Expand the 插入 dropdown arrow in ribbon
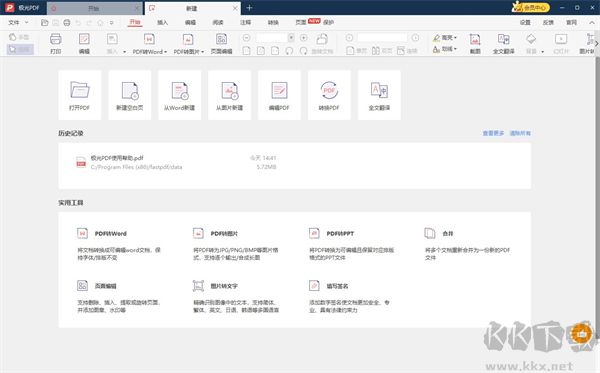 click(x=124, y=52)
